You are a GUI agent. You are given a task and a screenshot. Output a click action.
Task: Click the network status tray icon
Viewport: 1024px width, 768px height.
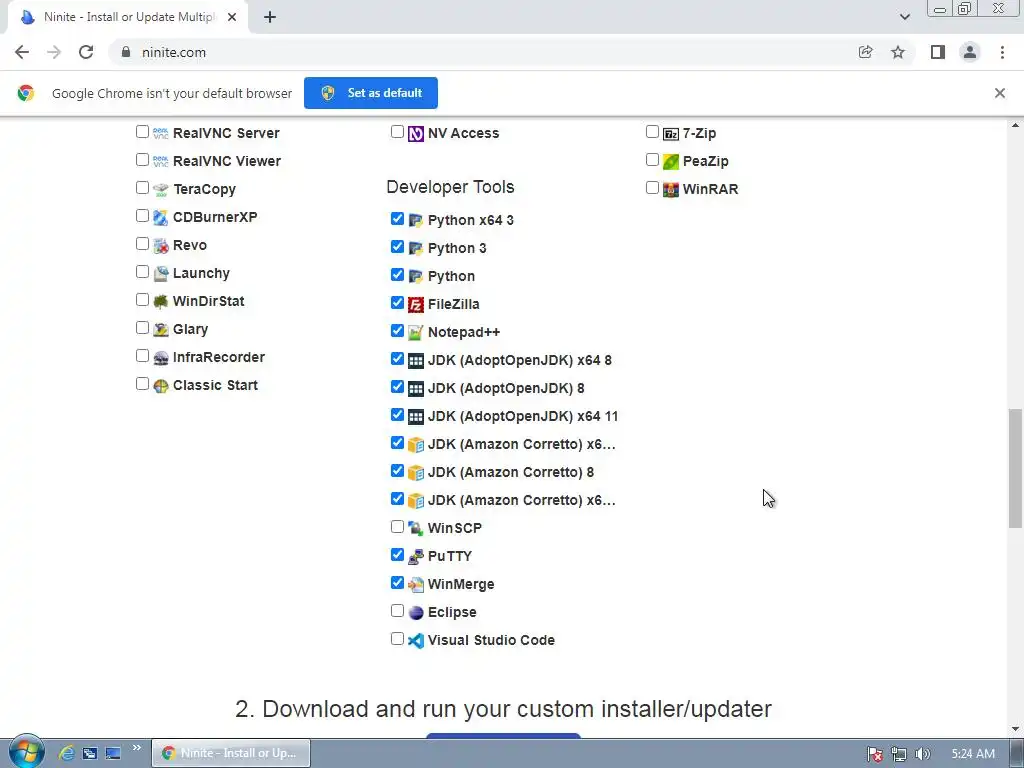point(899,754)
